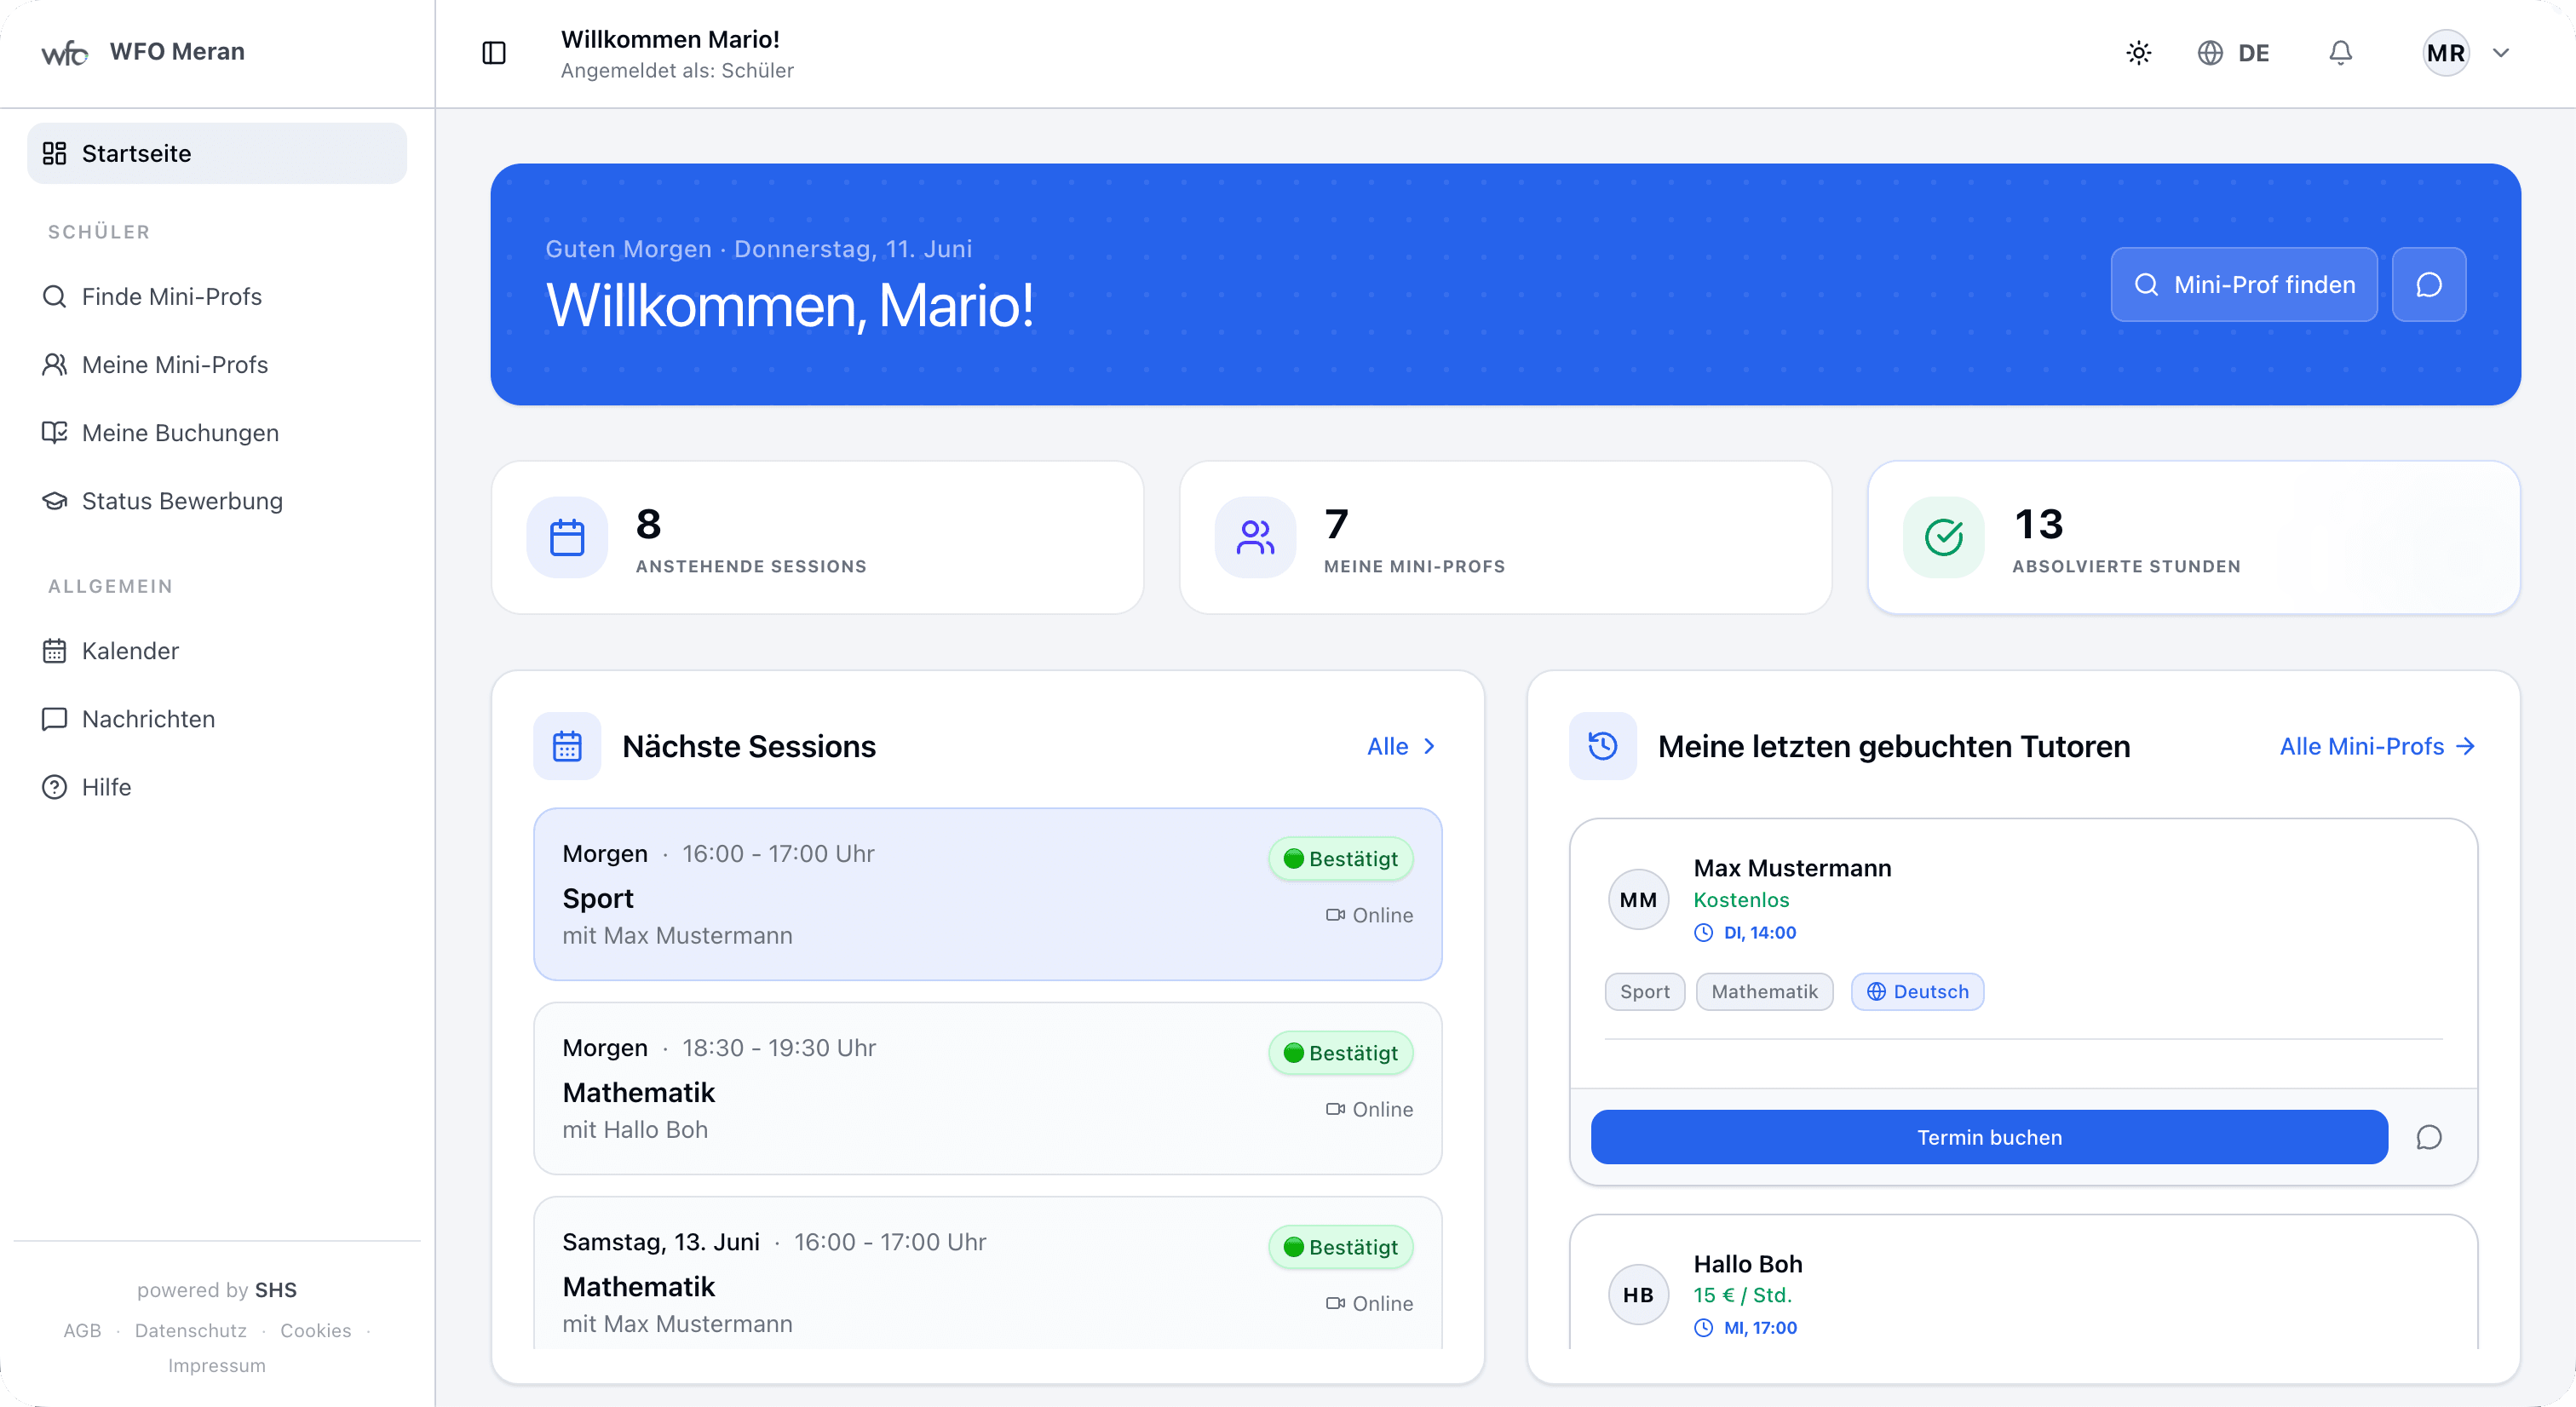Toggle the sidebar collapse icon
This screenshot has width=2576, height=1407.
[494, 53]
